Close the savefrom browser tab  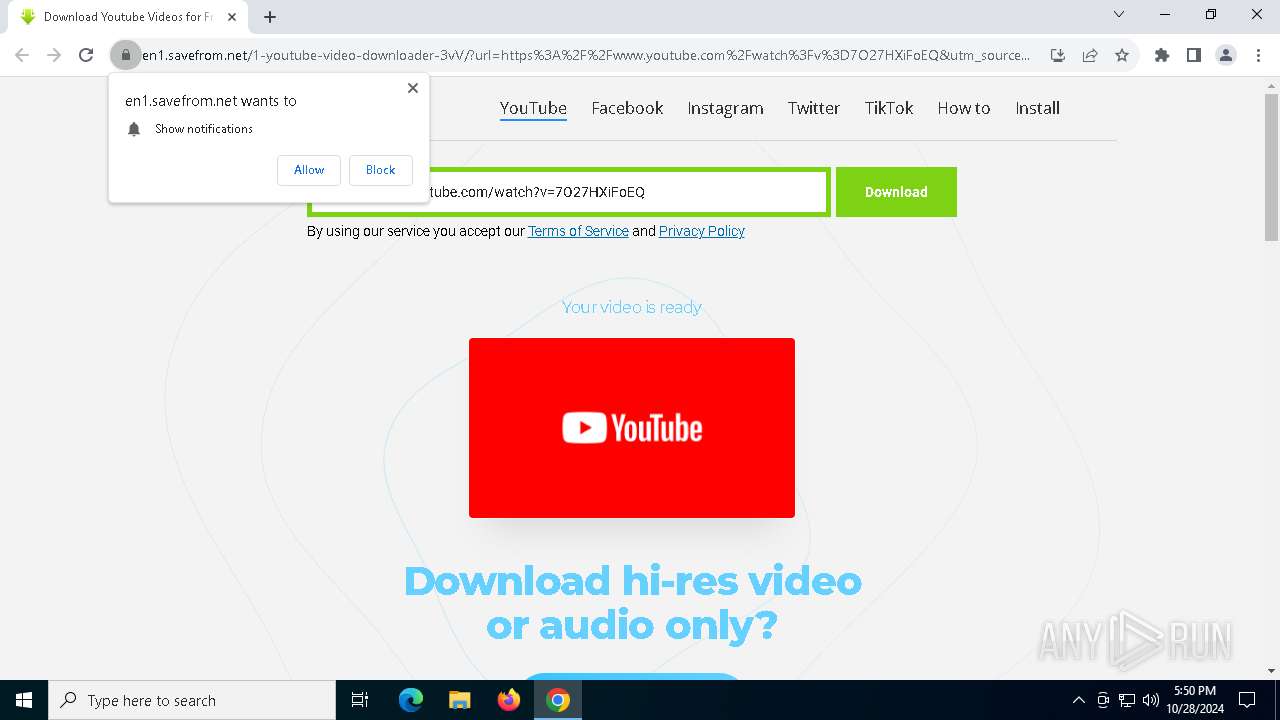tap(232, 16)
